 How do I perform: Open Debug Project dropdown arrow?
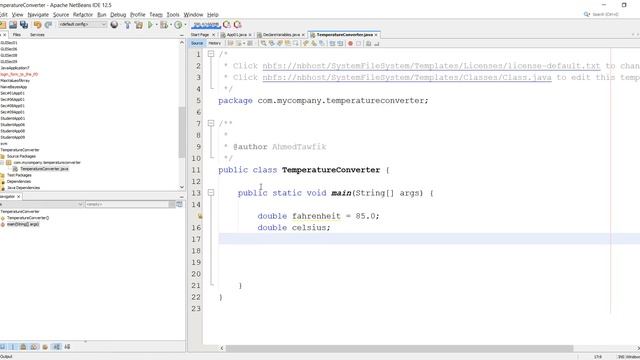coord(171,25)
